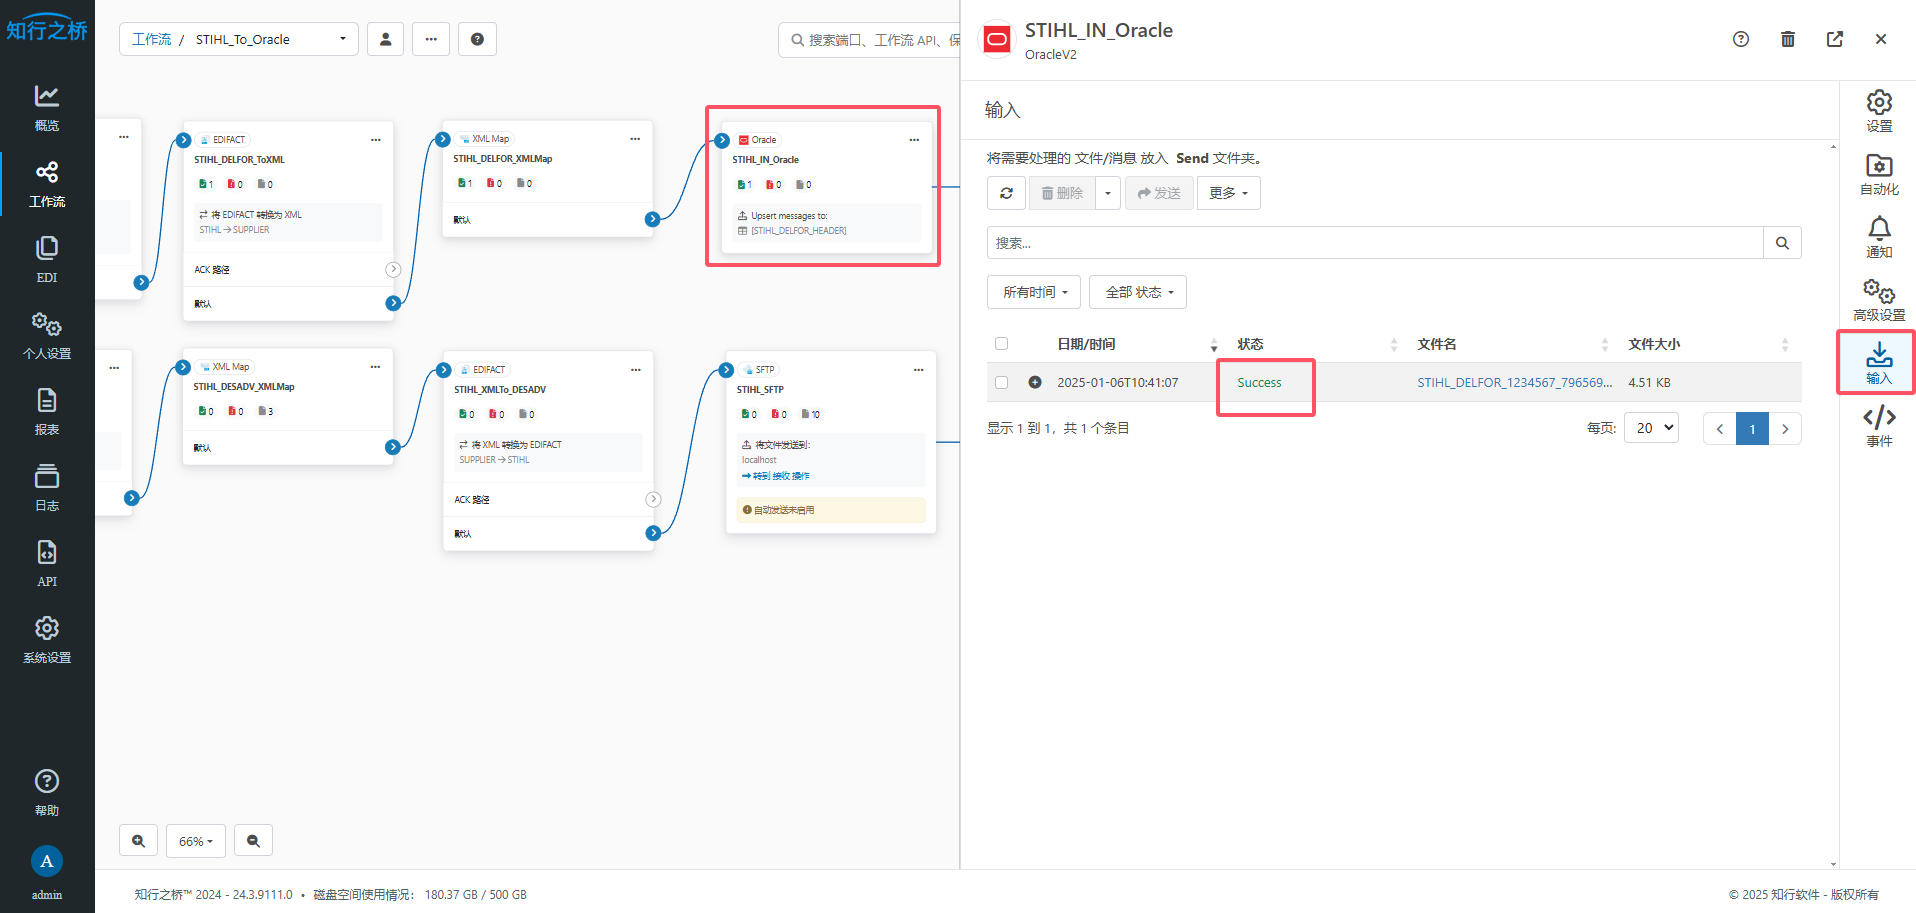Click the 工作流 breadcrumb link
The height and width of the screenshot is (913, 1916).
[151, 39]
